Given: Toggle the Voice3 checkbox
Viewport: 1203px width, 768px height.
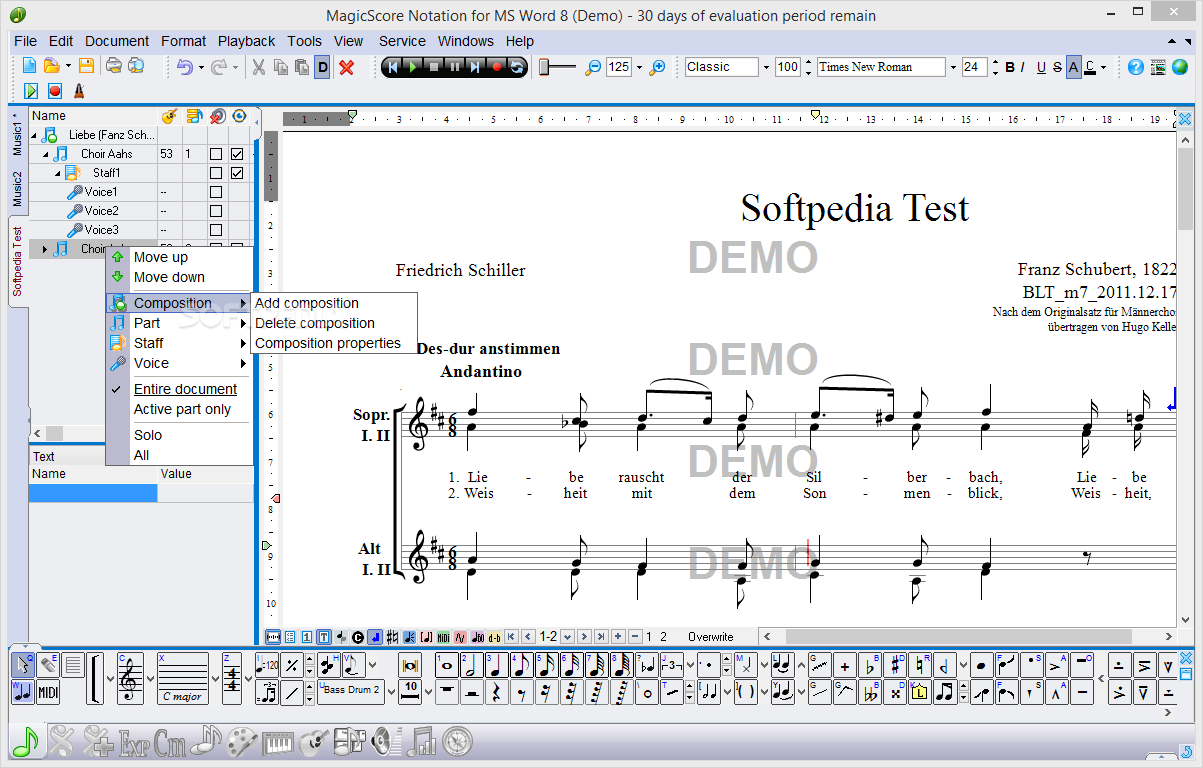Looking at the screenshot, I should [215, 230].
